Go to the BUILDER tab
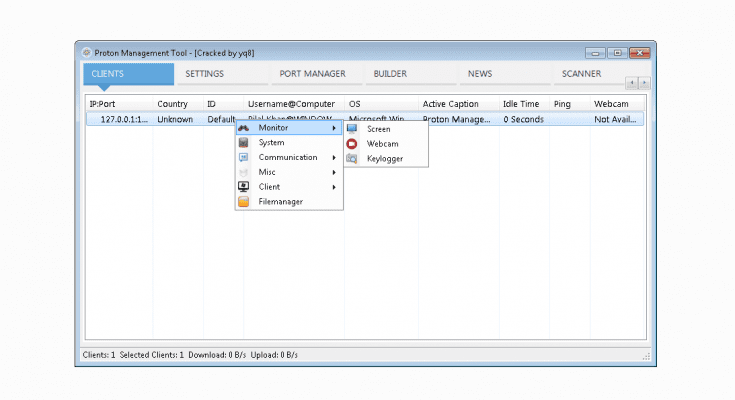The height and width of the screenshot is (400, 735). 390,74
